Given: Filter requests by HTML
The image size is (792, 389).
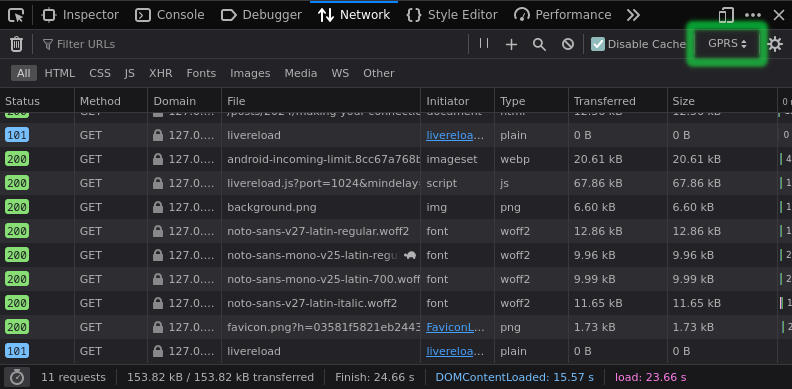Looking at the screenshot, I should (x=60, y=73).
